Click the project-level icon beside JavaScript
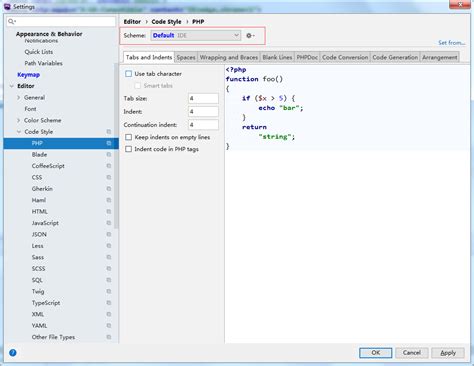Screen dimensions: 474x366 tap(109, 223)
